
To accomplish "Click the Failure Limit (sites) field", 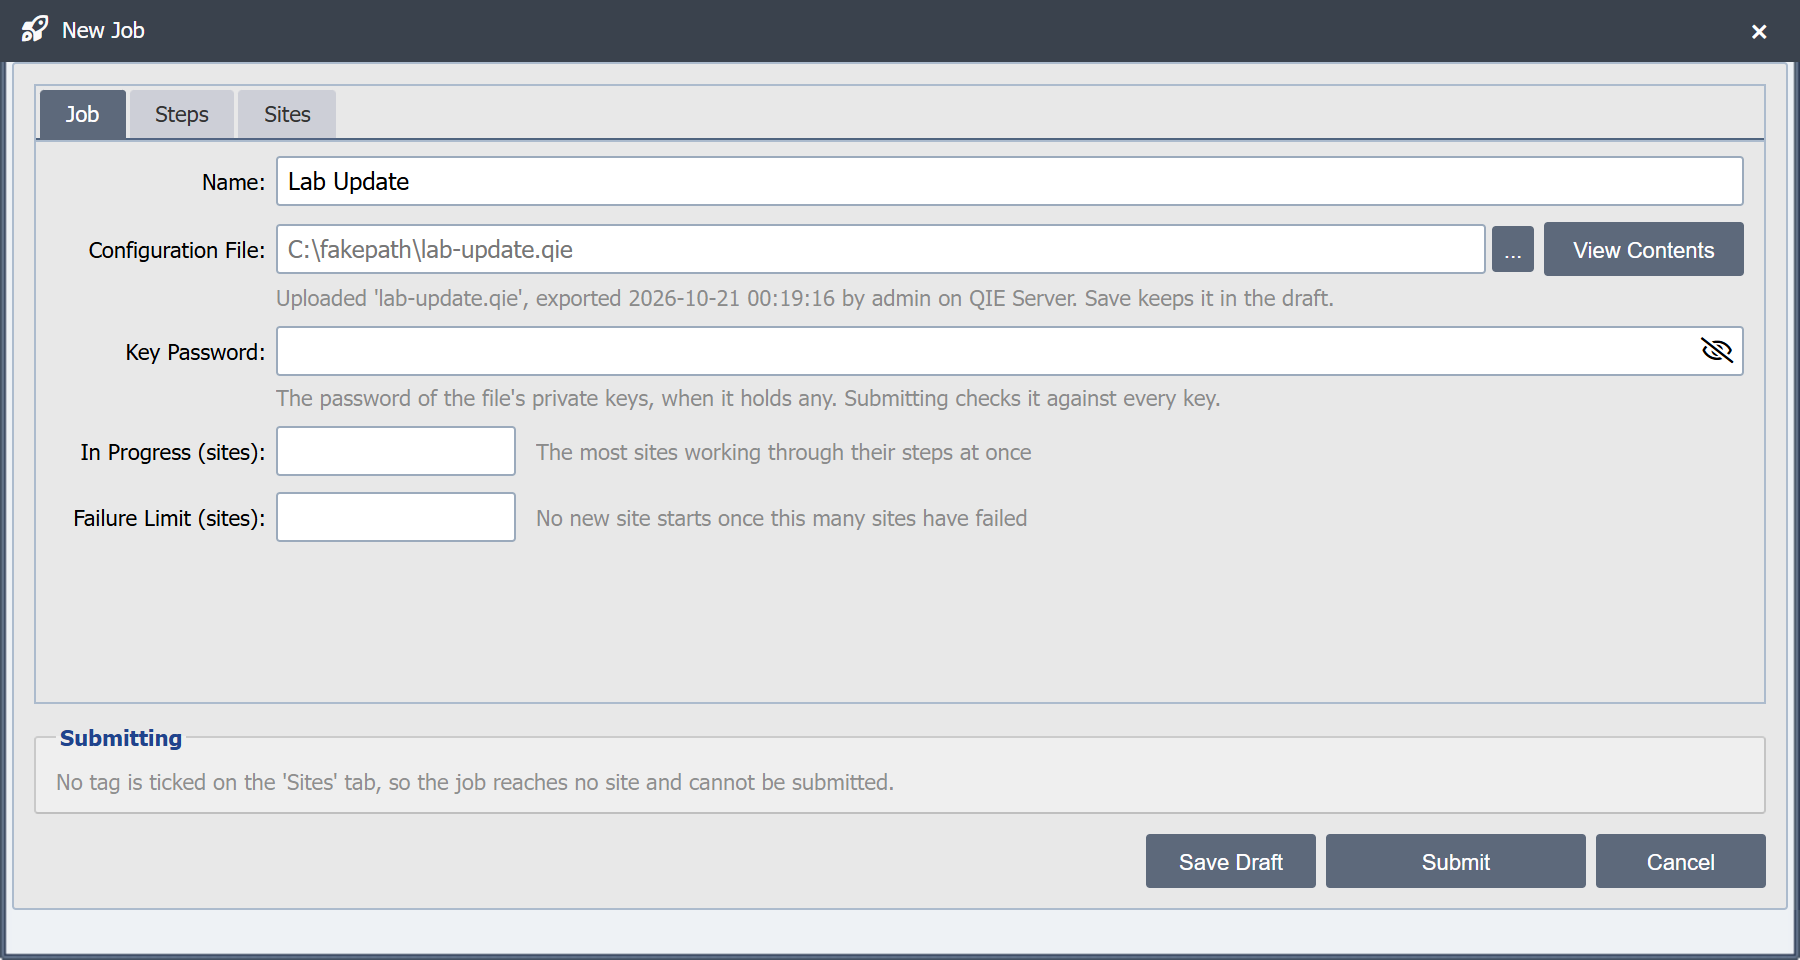I will (x=396, y=517).
